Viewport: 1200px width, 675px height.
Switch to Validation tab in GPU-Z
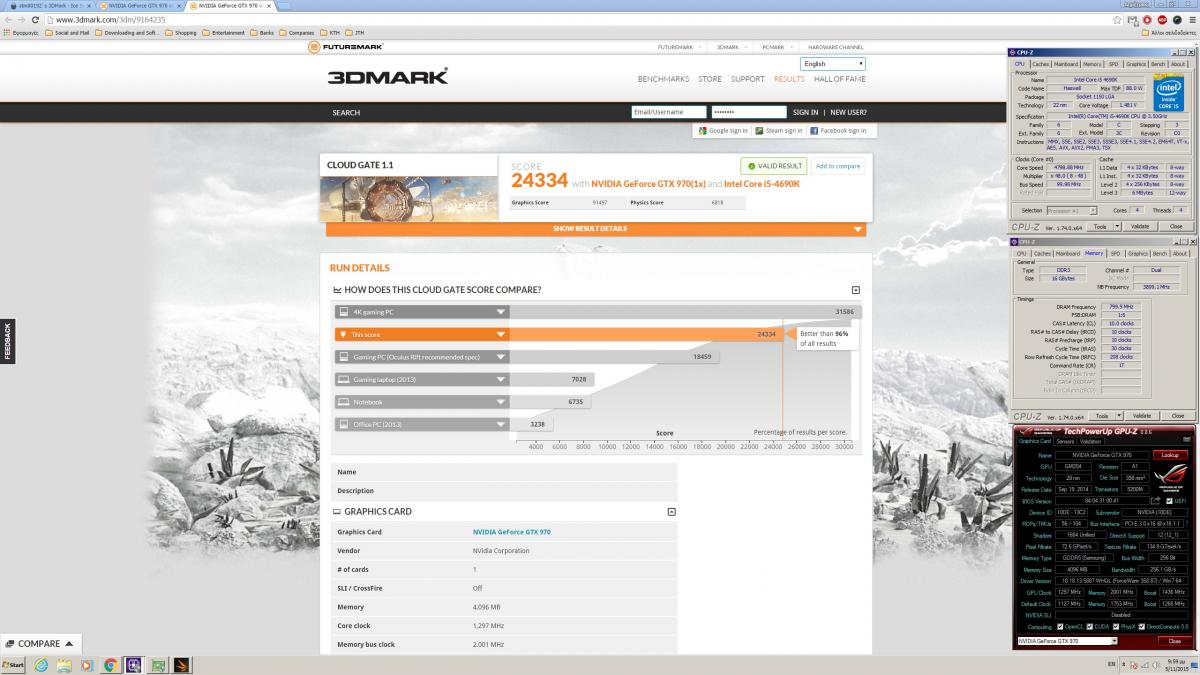[x=1091, y=441]
